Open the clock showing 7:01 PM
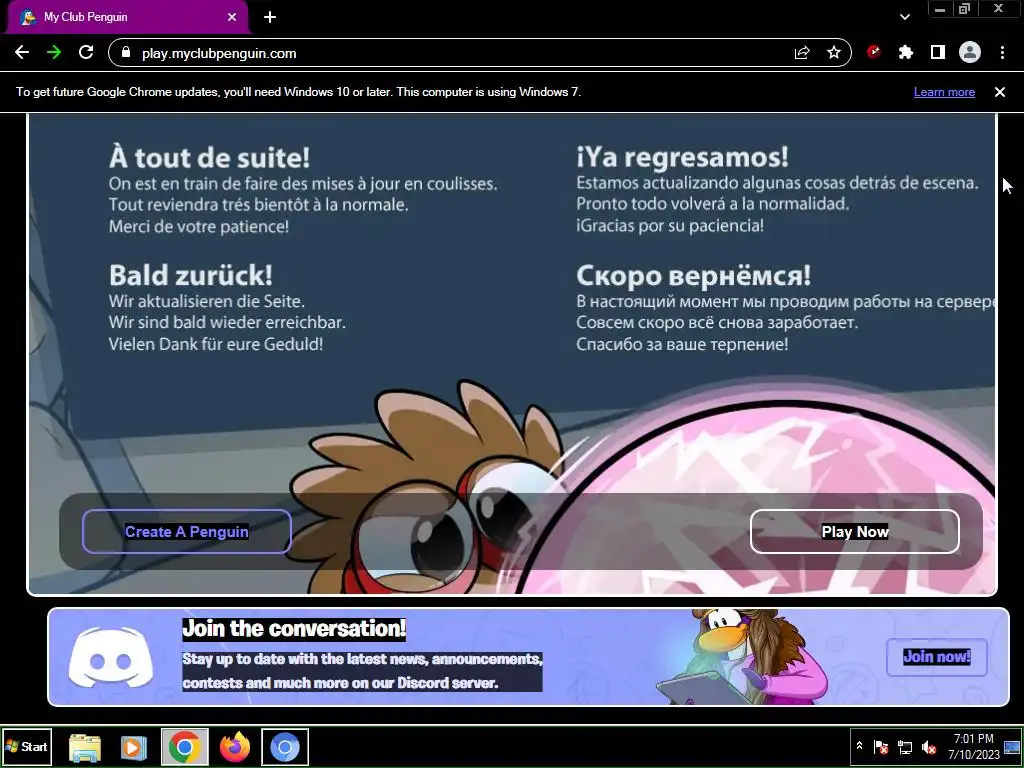Screen dimensions: 1024x768 974,746
